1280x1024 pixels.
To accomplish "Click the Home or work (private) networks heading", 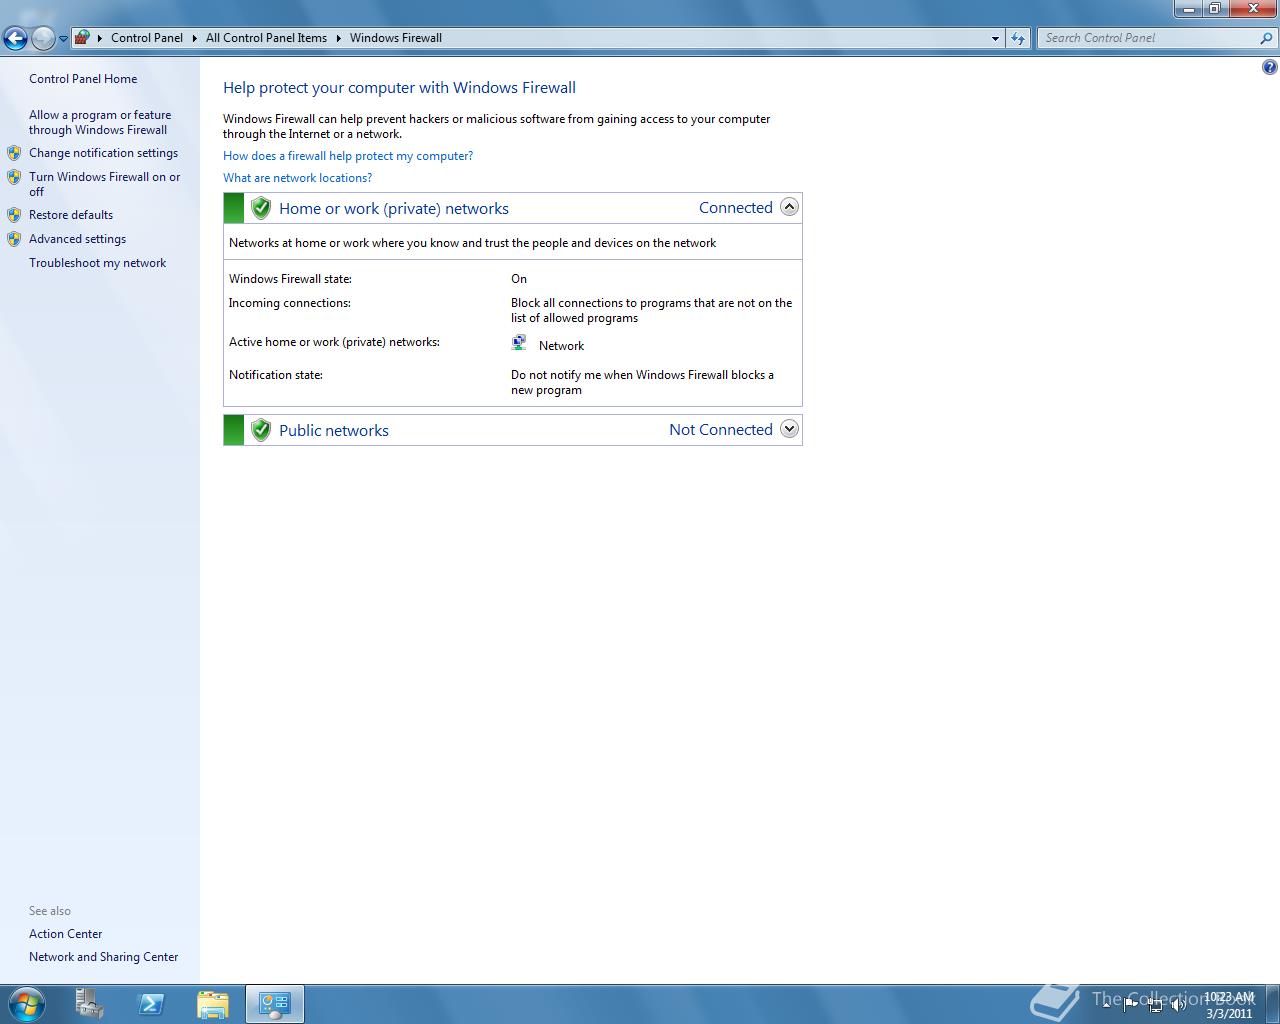I will (394, 208).
